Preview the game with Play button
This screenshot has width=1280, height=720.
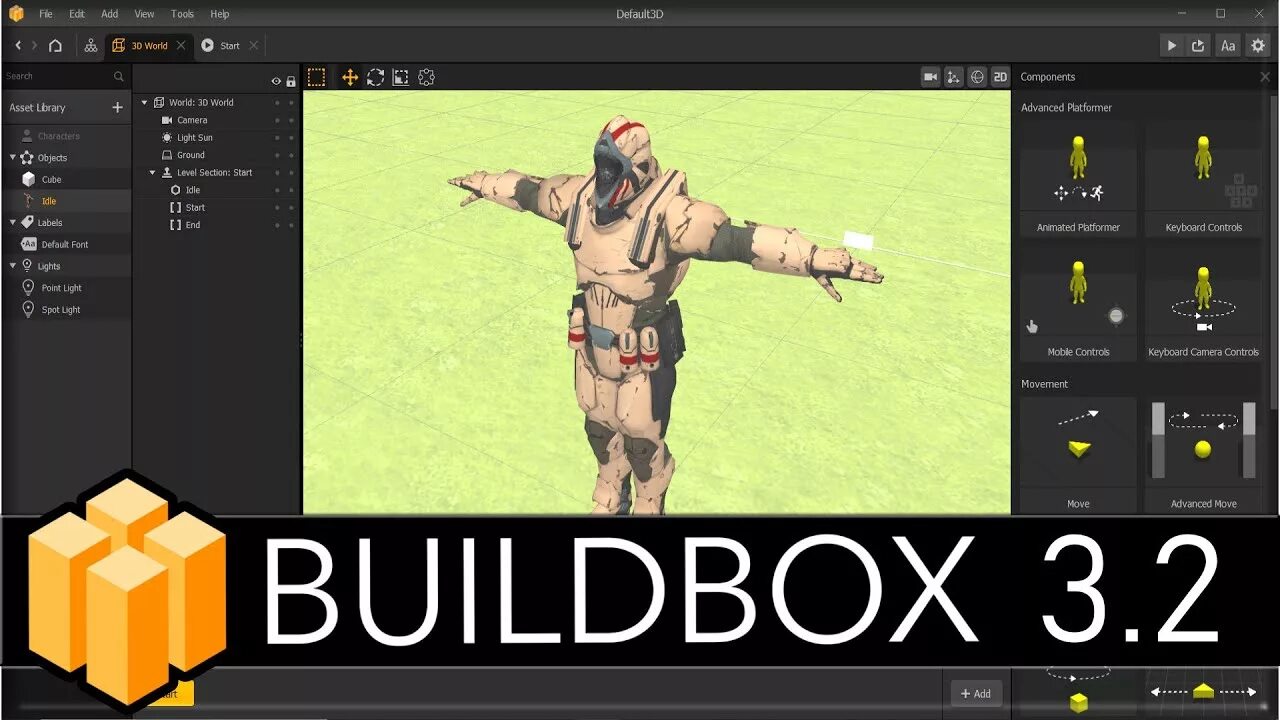pos(1171,45)
